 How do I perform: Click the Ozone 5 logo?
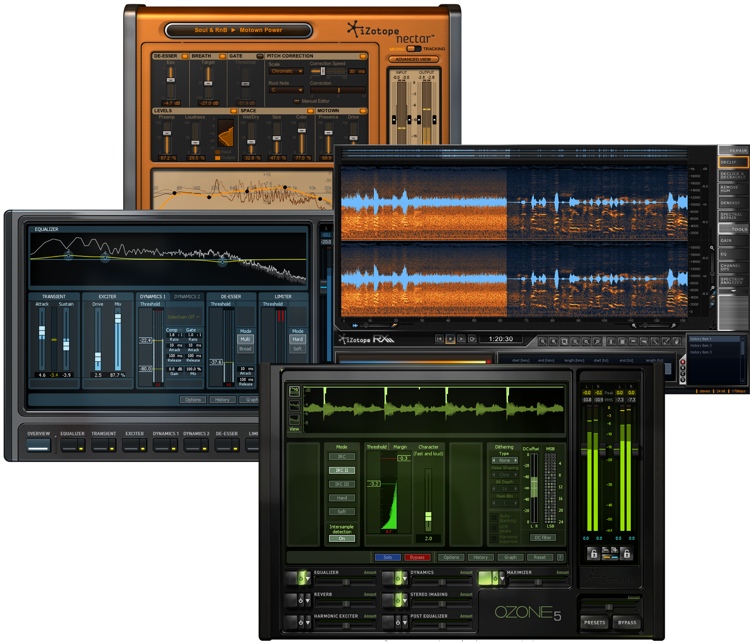click(527, 613)
